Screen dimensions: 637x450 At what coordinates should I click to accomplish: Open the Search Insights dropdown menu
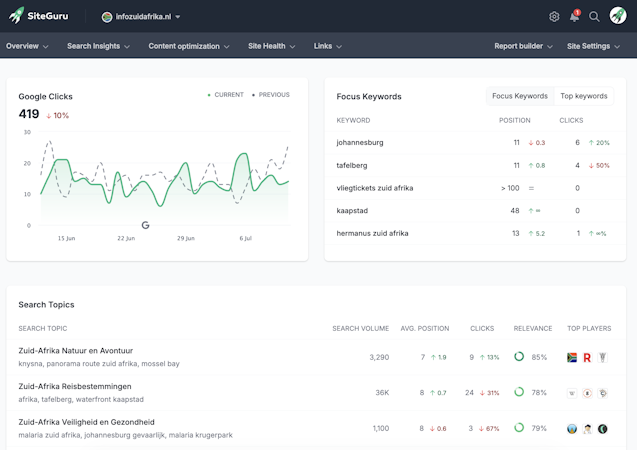98,46
